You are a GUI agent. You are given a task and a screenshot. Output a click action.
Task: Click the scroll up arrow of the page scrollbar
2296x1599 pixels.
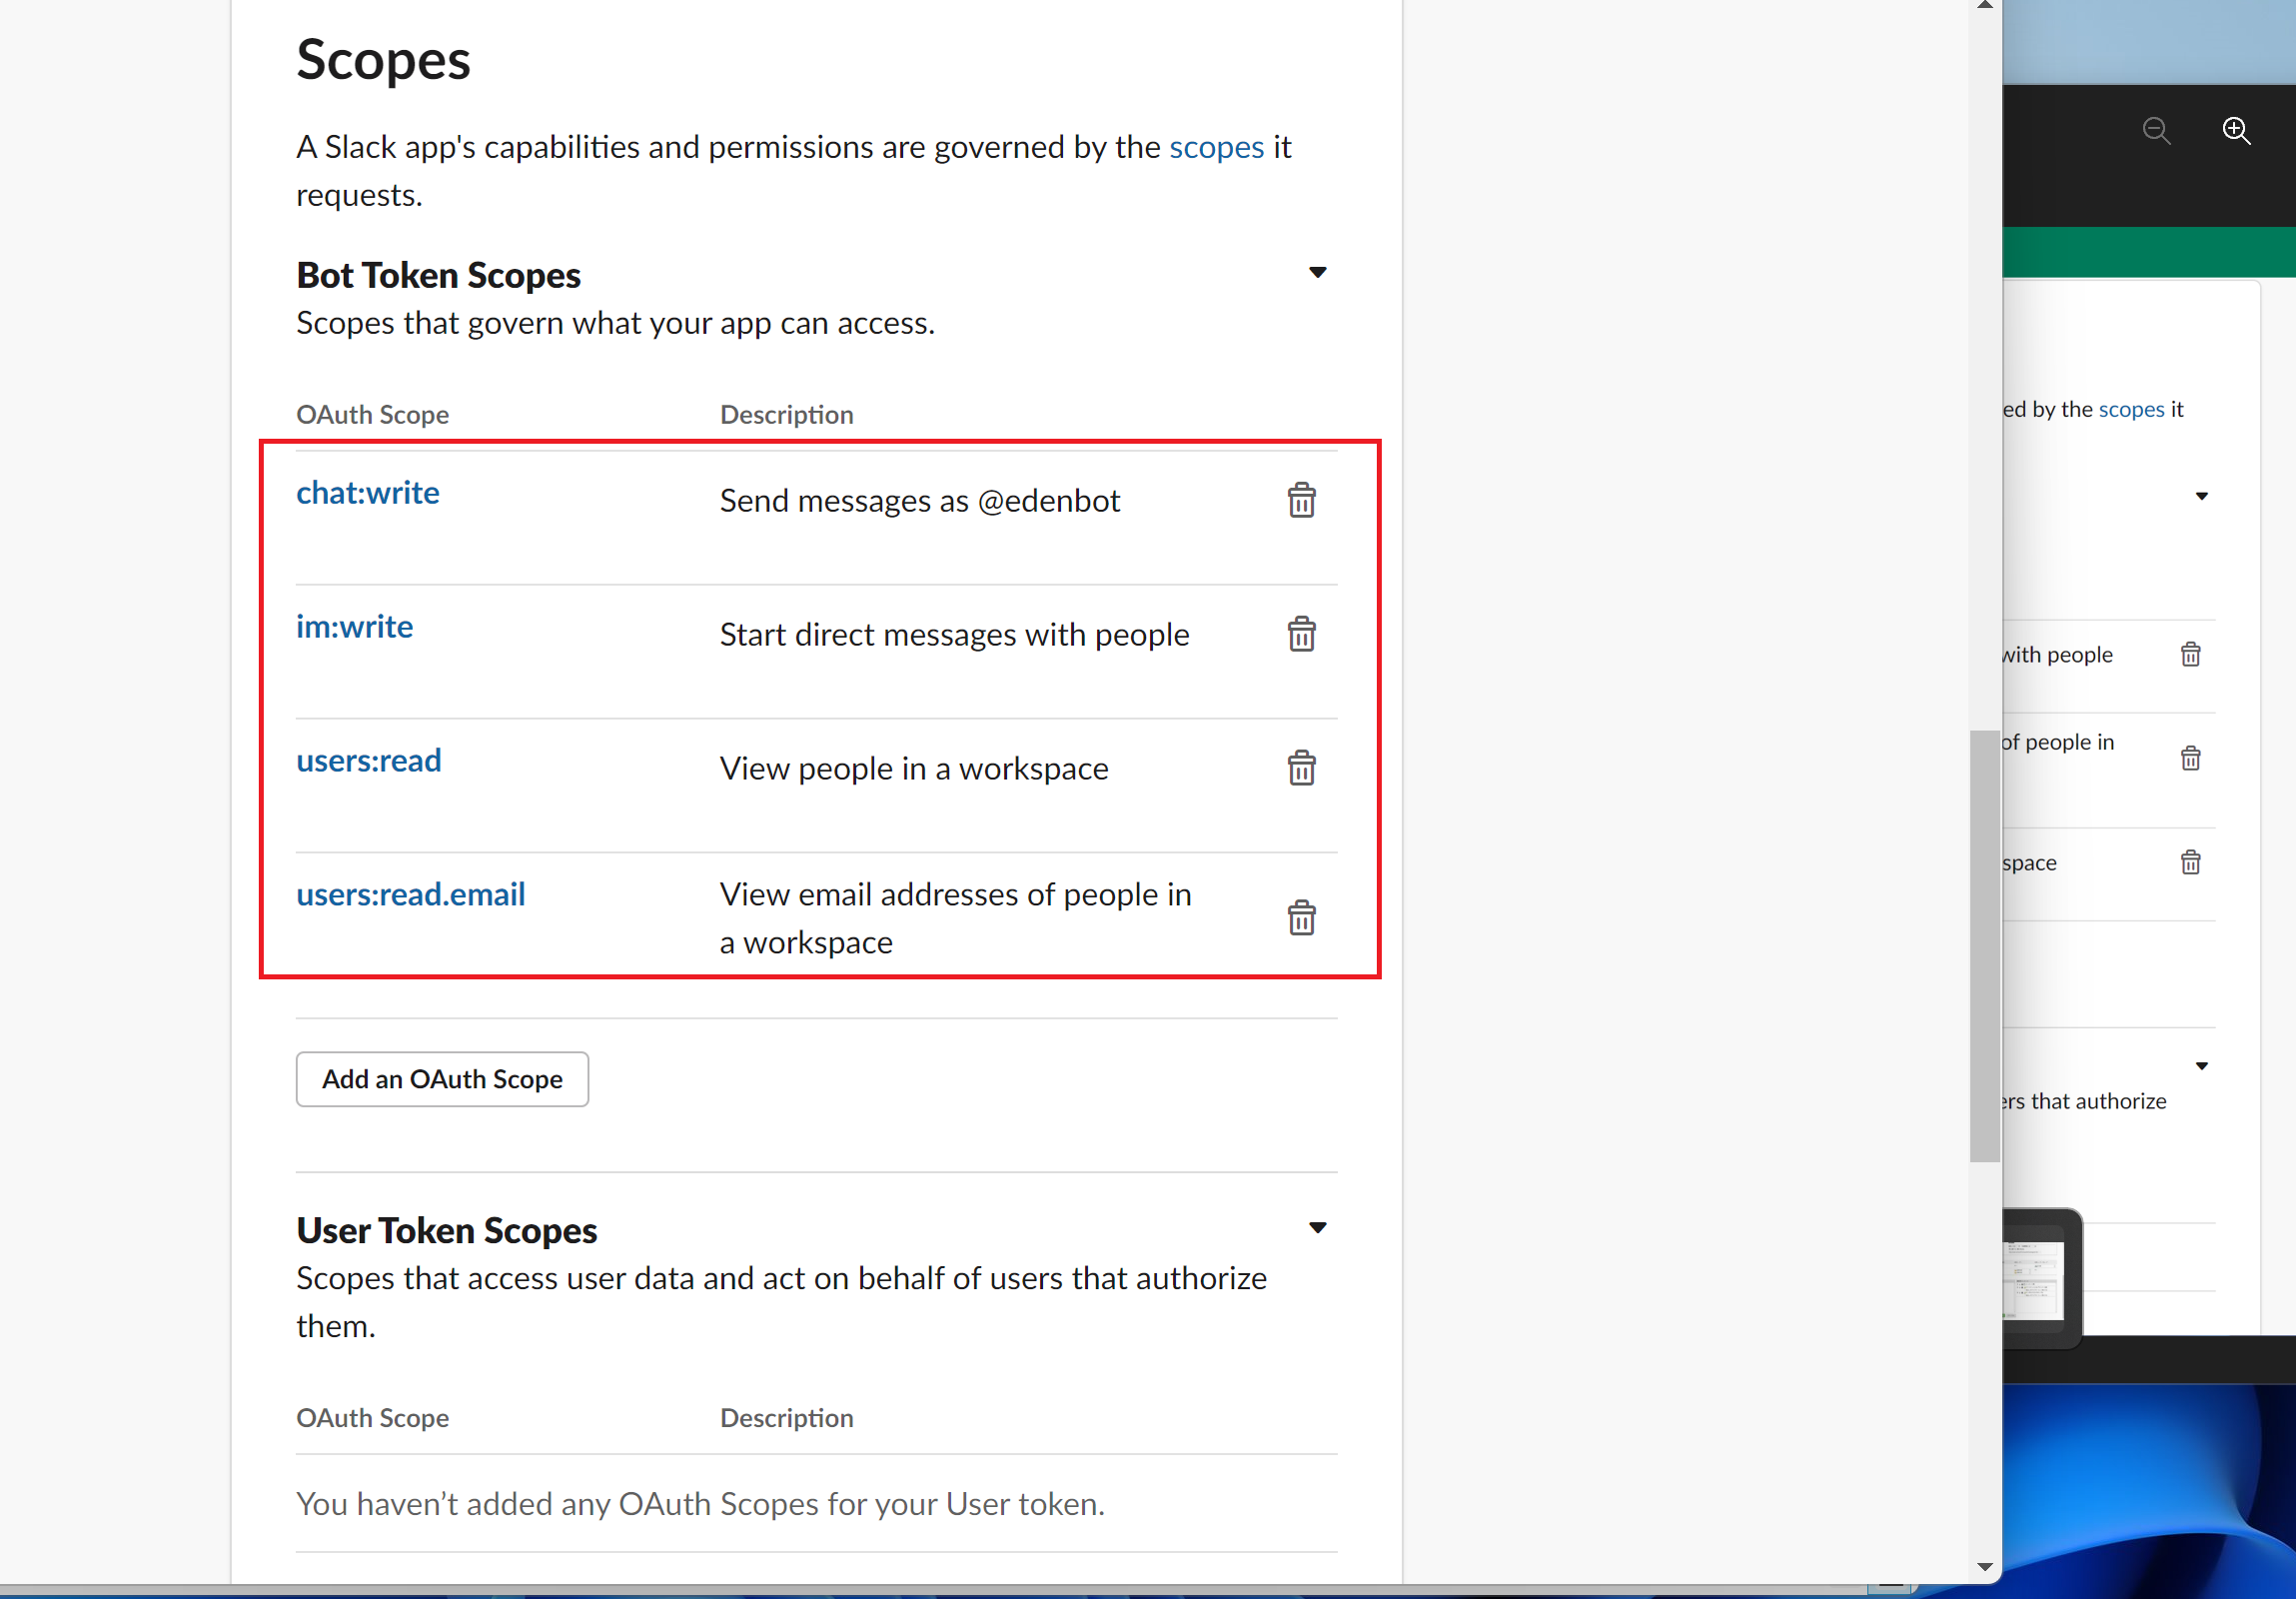[1986, 6]
